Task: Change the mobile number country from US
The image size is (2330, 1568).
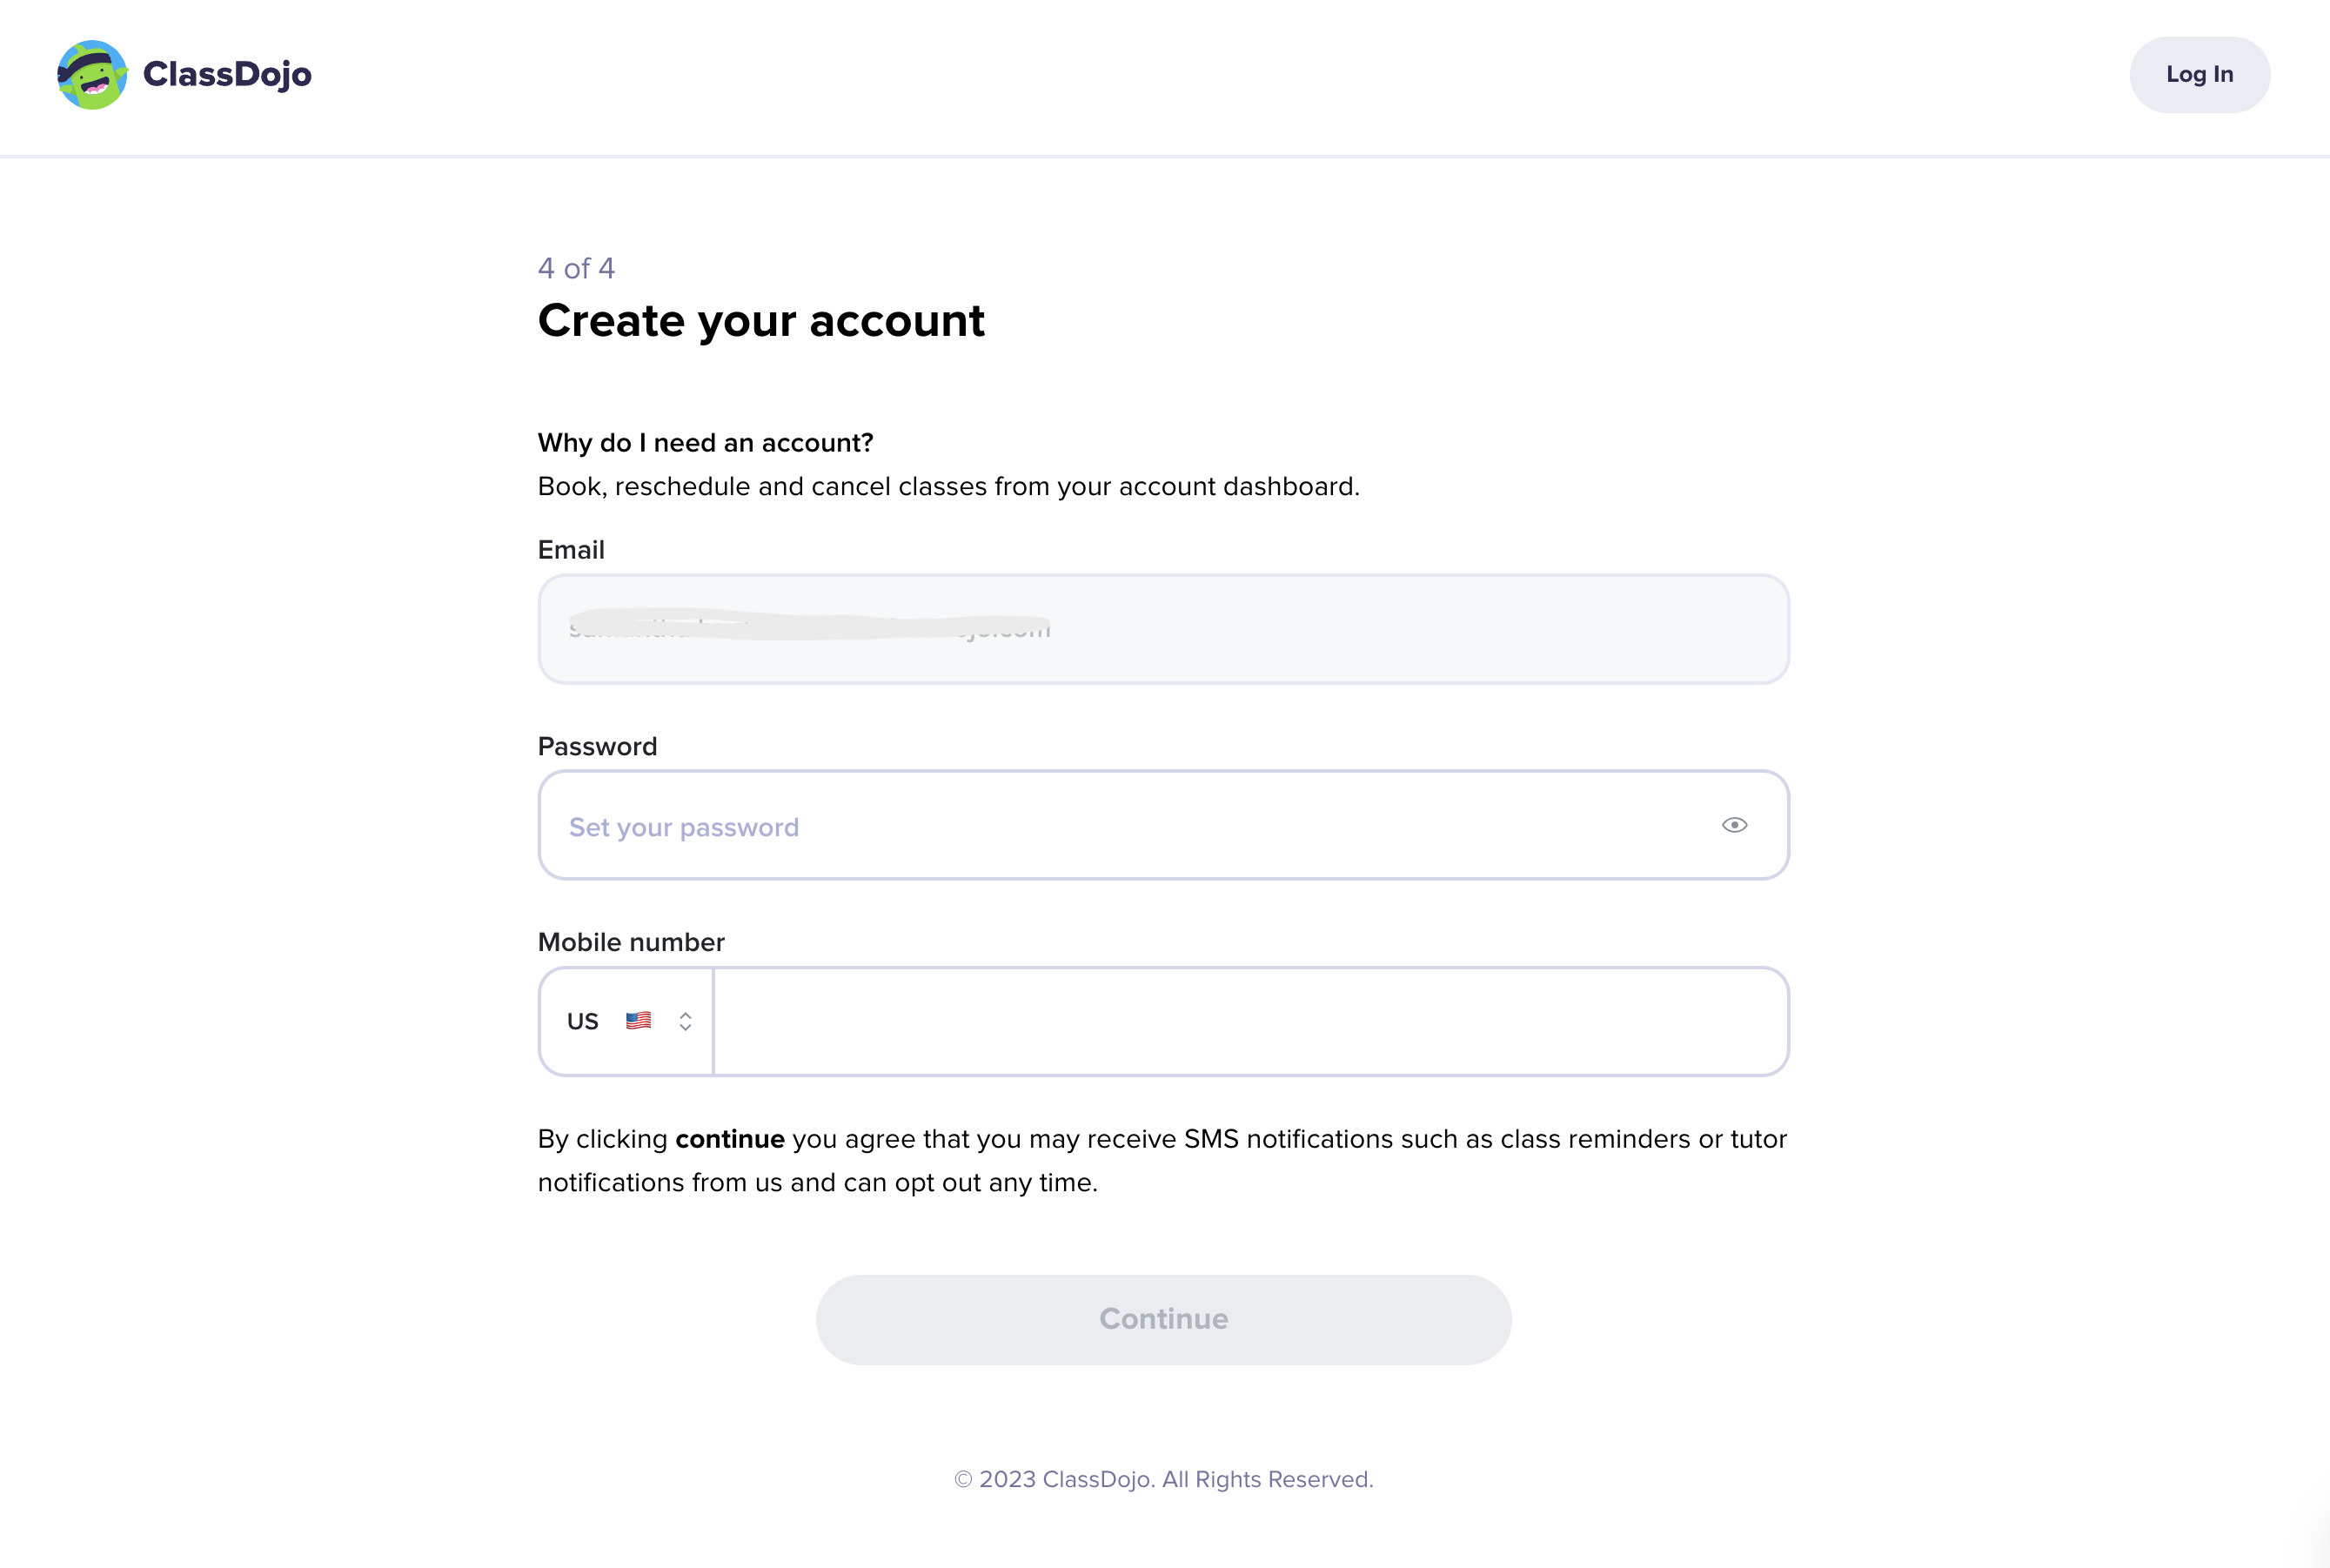Action: pos(625,1020)
